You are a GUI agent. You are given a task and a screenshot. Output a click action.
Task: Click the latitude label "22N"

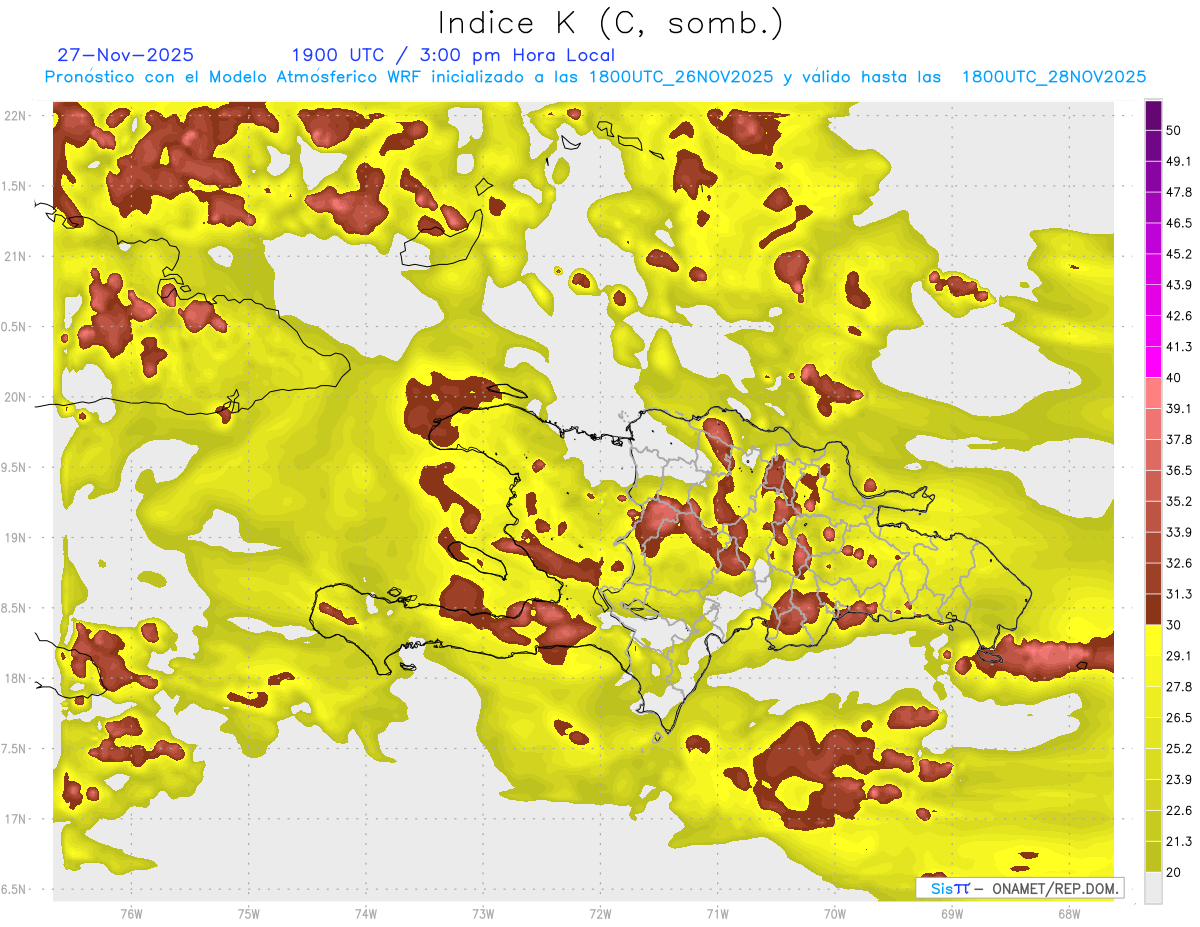click(x=16, y=116)
